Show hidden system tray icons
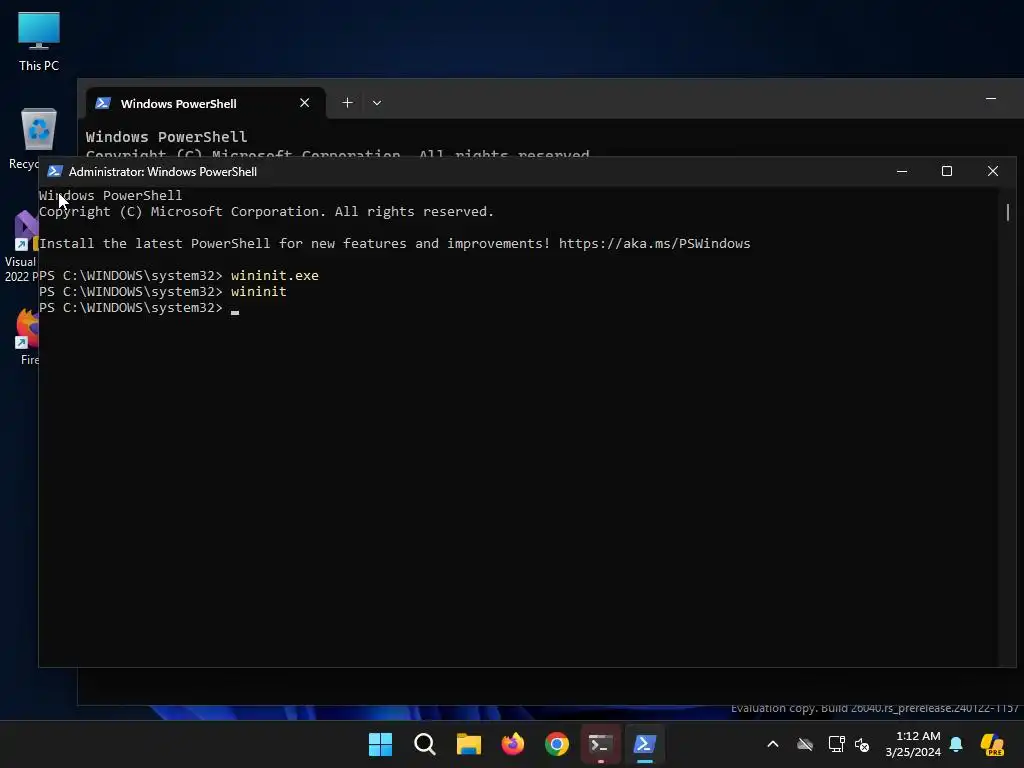 [773, 744]
